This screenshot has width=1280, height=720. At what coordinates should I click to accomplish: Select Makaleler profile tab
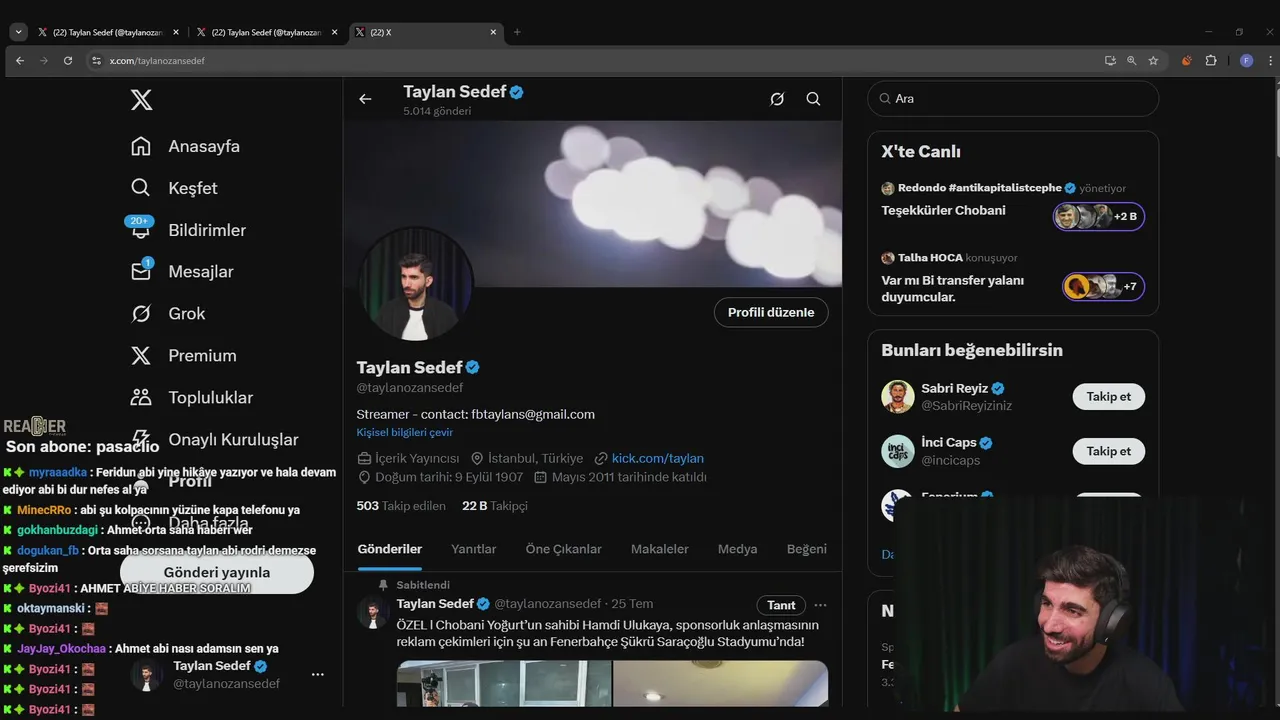(660, 549)
